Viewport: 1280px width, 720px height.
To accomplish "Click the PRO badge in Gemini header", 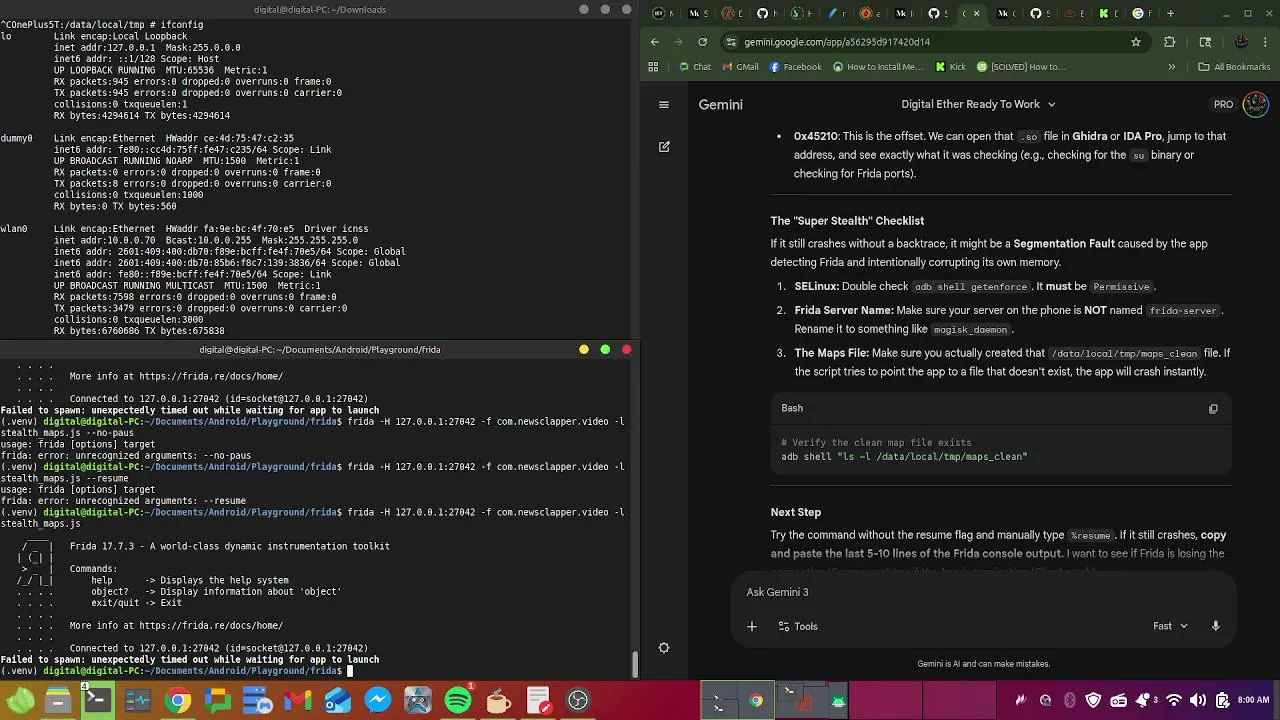I will [1223, 104].
